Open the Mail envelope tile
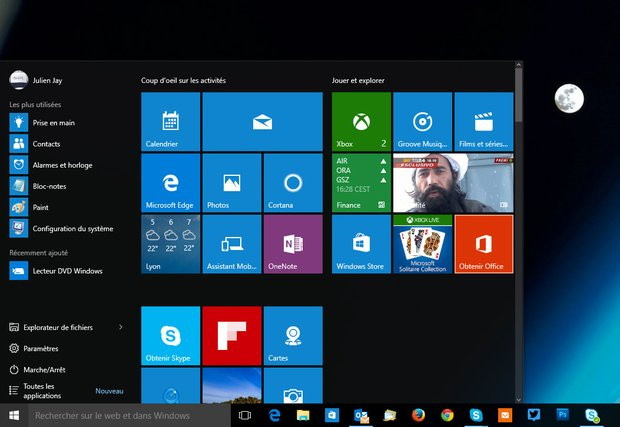Viewport: 620px width, 427px height. click(x=263, y=122)
